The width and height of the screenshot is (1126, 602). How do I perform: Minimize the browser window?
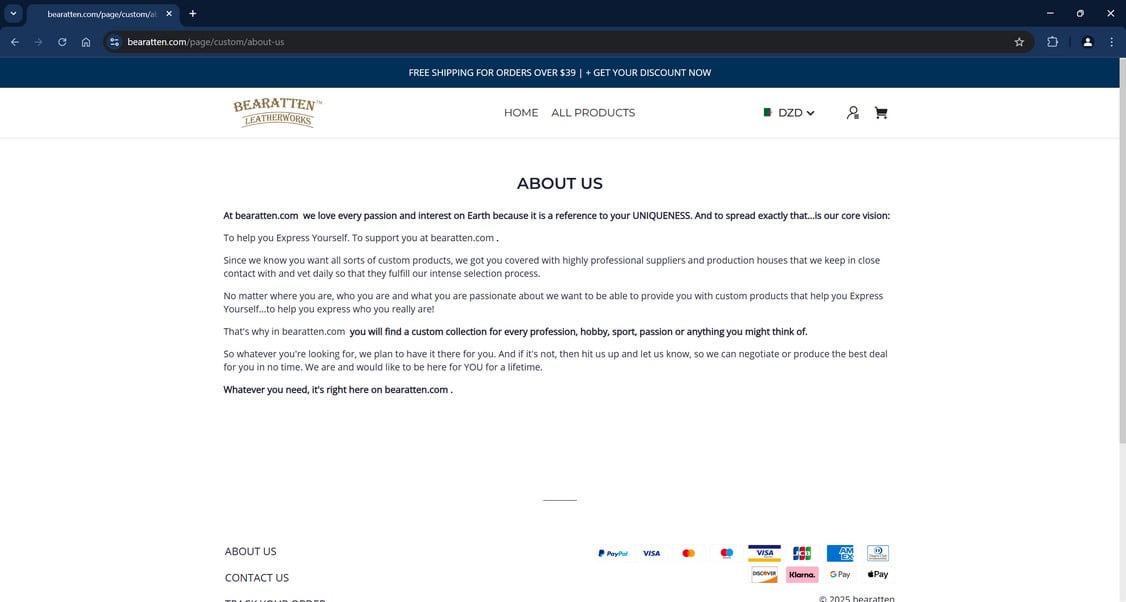[1050, 14]
